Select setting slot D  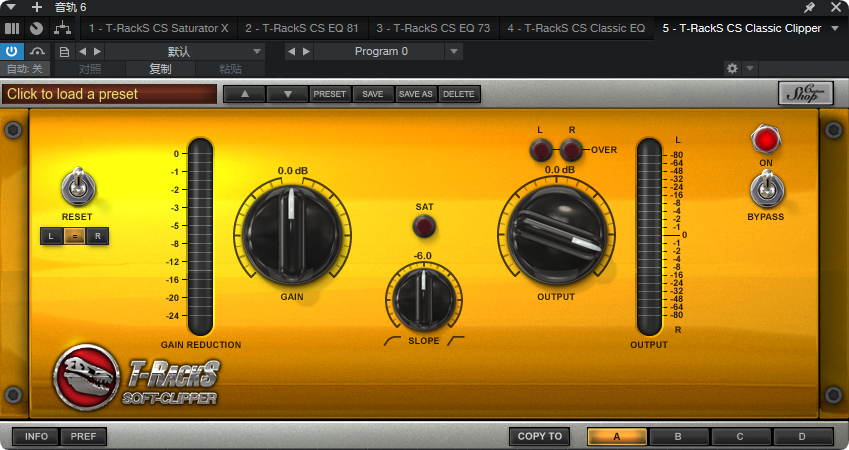click(x=802, y=436)
